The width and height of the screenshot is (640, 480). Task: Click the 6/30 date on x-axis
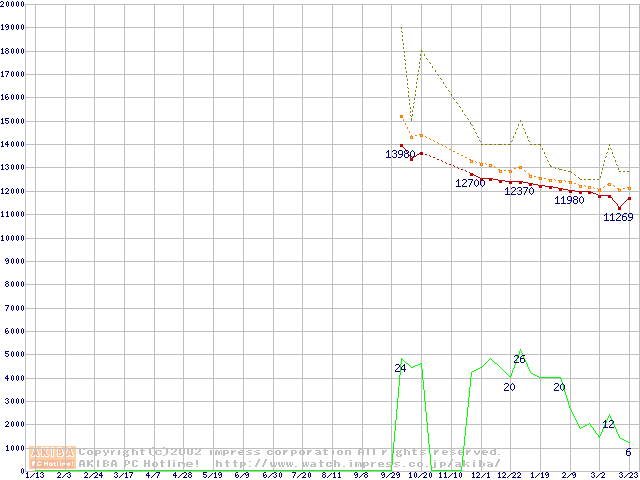point(271,475)
